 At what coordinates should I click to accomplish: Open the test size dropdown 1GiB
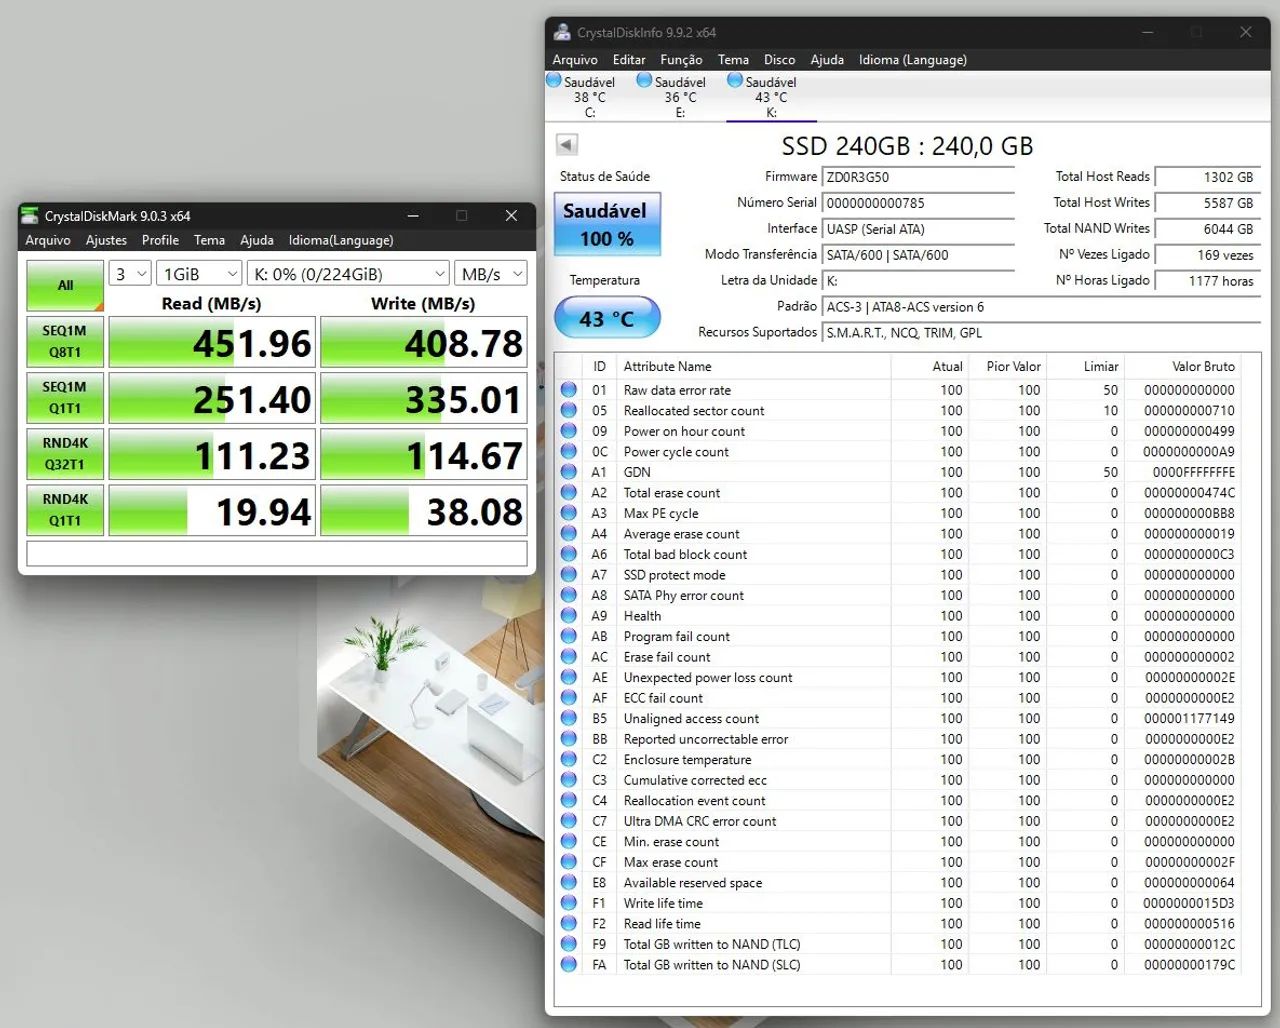[x=200, y=273]
